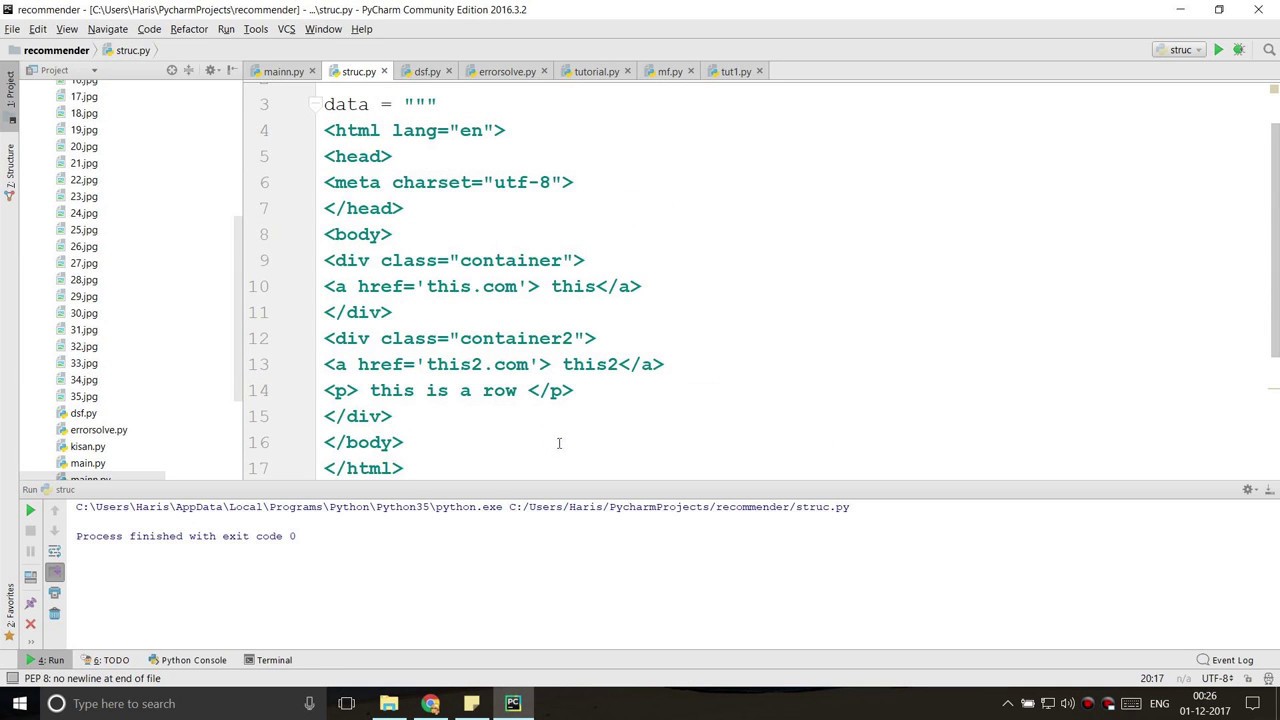Click the Restore Layout icon in the Run panel
The image size is (1280, 720).
coord(30,577)
